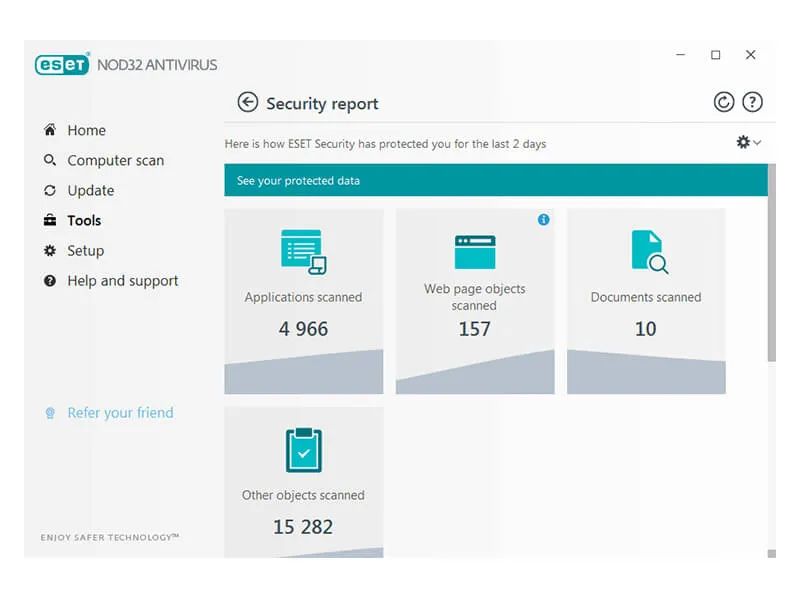Open the Update section
This screenshot has width=800, height=600.
point(91,190)
